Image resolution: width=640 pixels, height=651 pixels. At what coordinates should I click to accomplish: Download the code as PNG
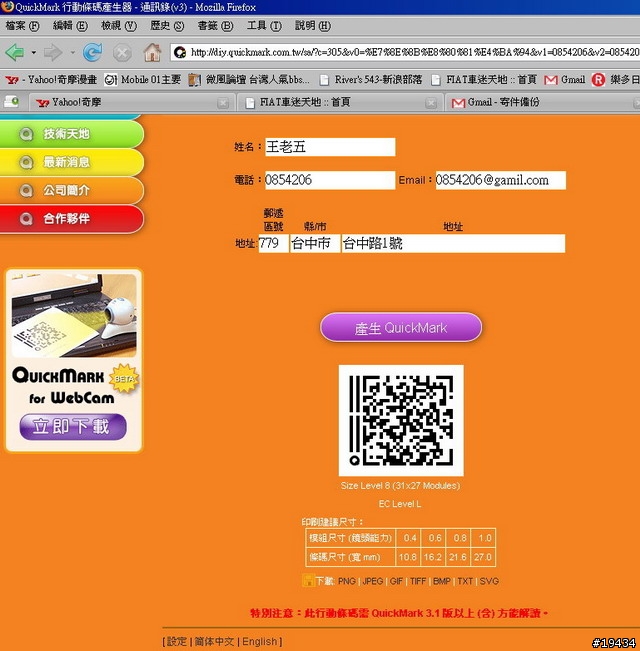pos(347,581)
